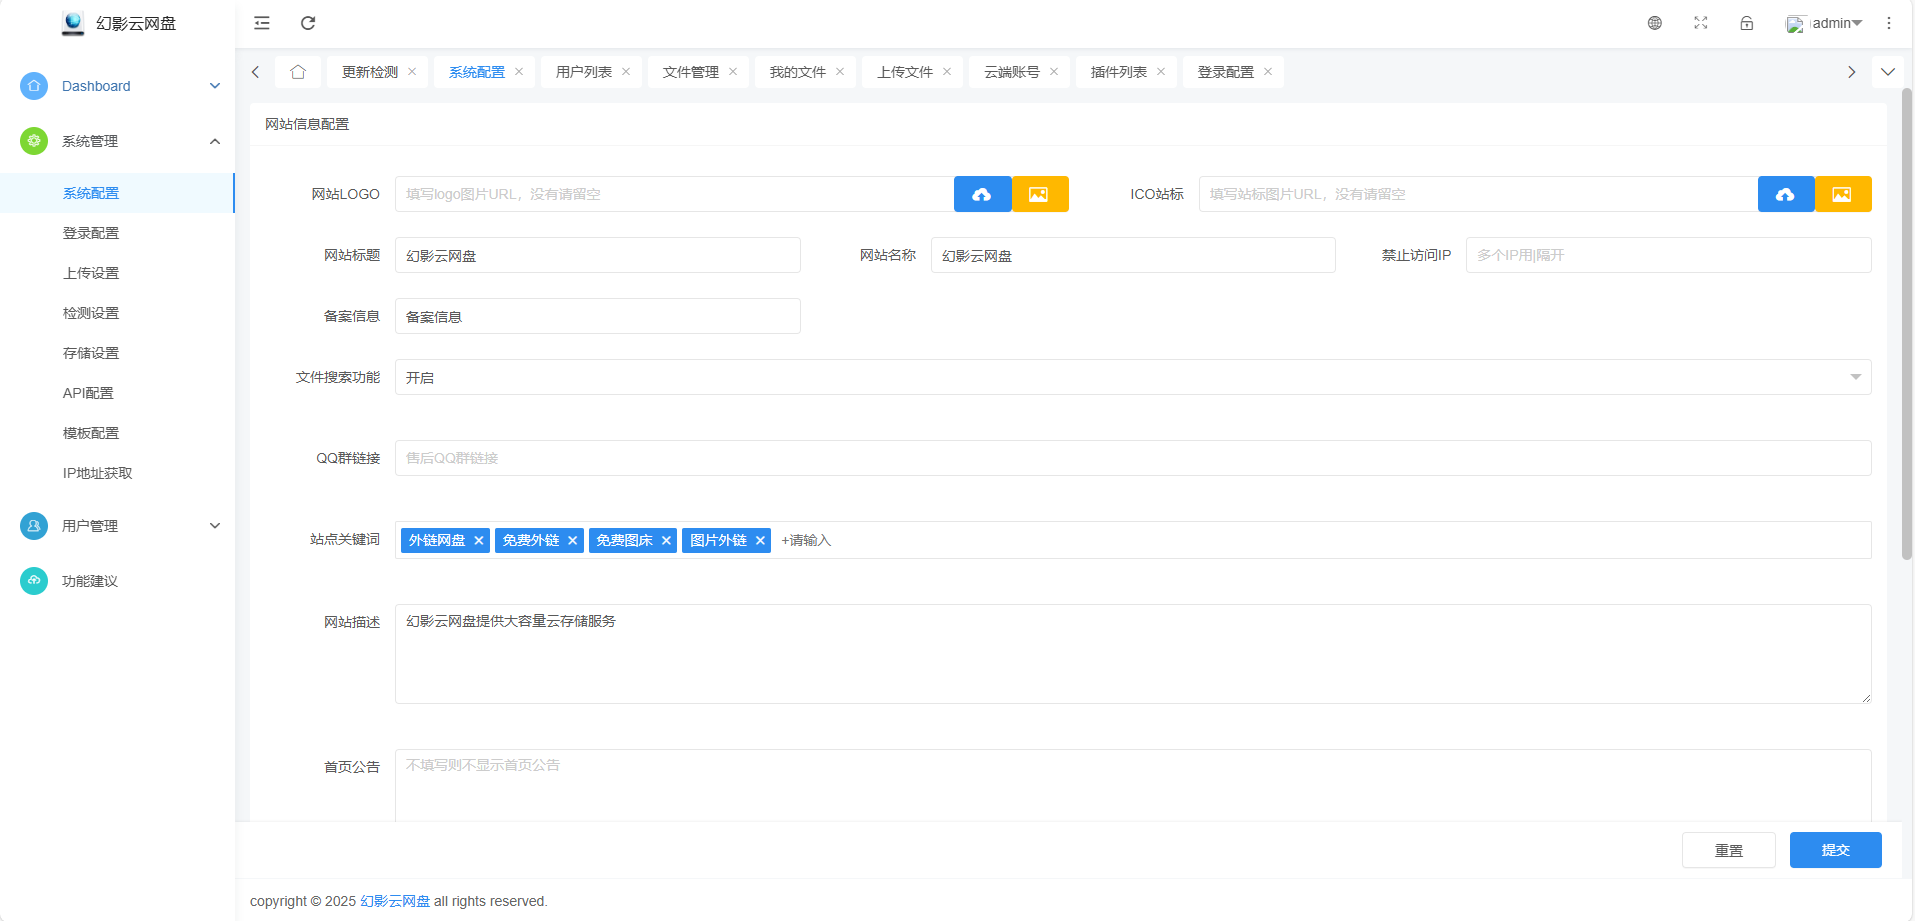The height and width of the screenshot is (921, 1915).
Task: Click into the QQ群链接 input field
Action: (1132, 458)
